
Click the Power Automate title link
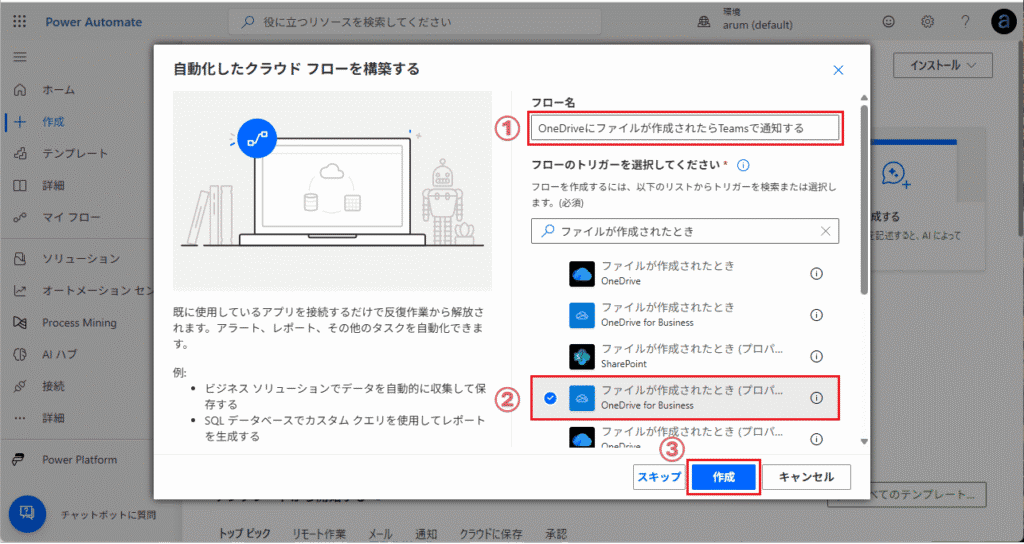pos(93,22)
